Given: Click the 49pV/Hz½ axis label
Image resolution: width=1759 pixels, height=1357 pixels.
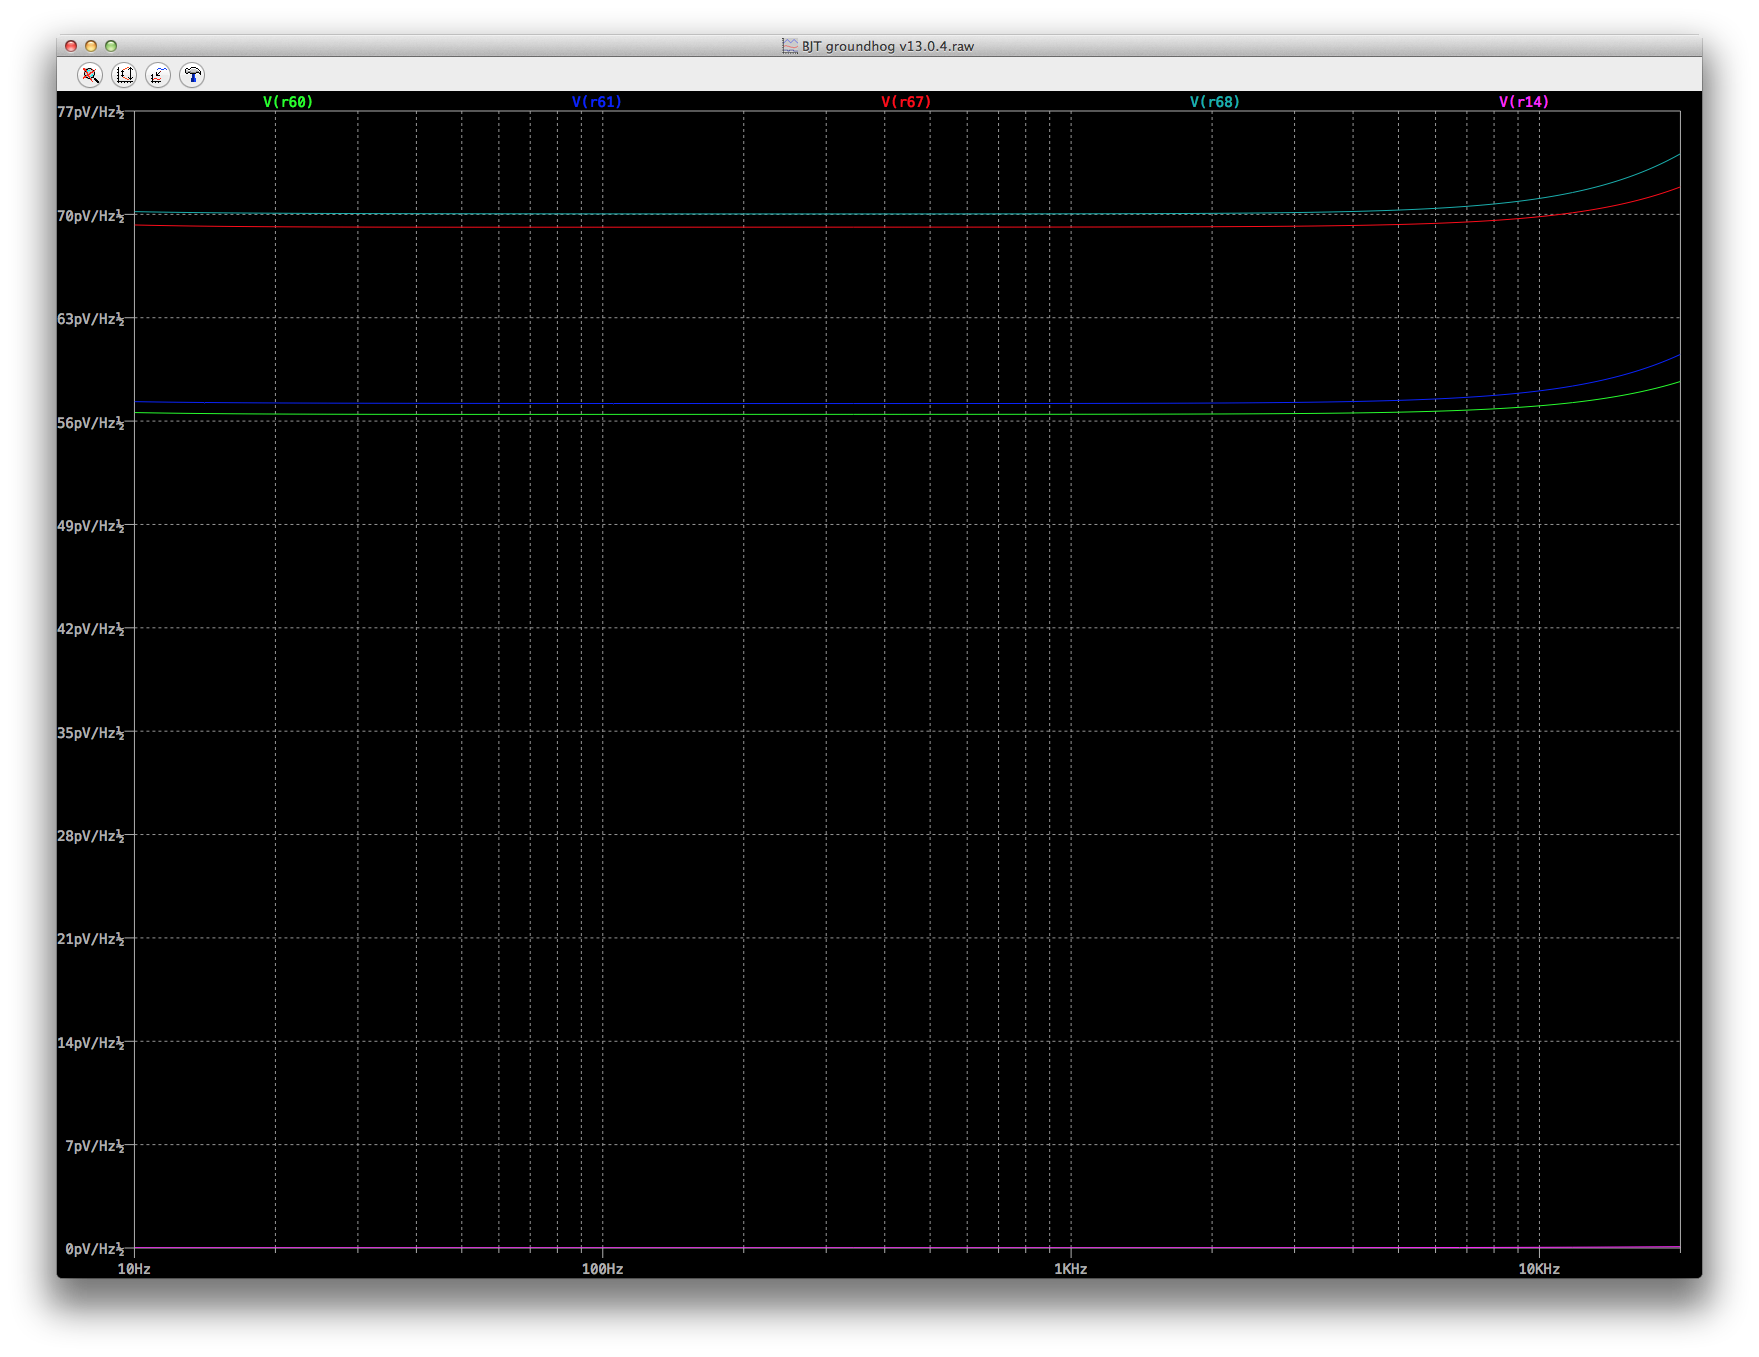Looking at the screenshot, I should pyautogui.click(x=91, y=526).
